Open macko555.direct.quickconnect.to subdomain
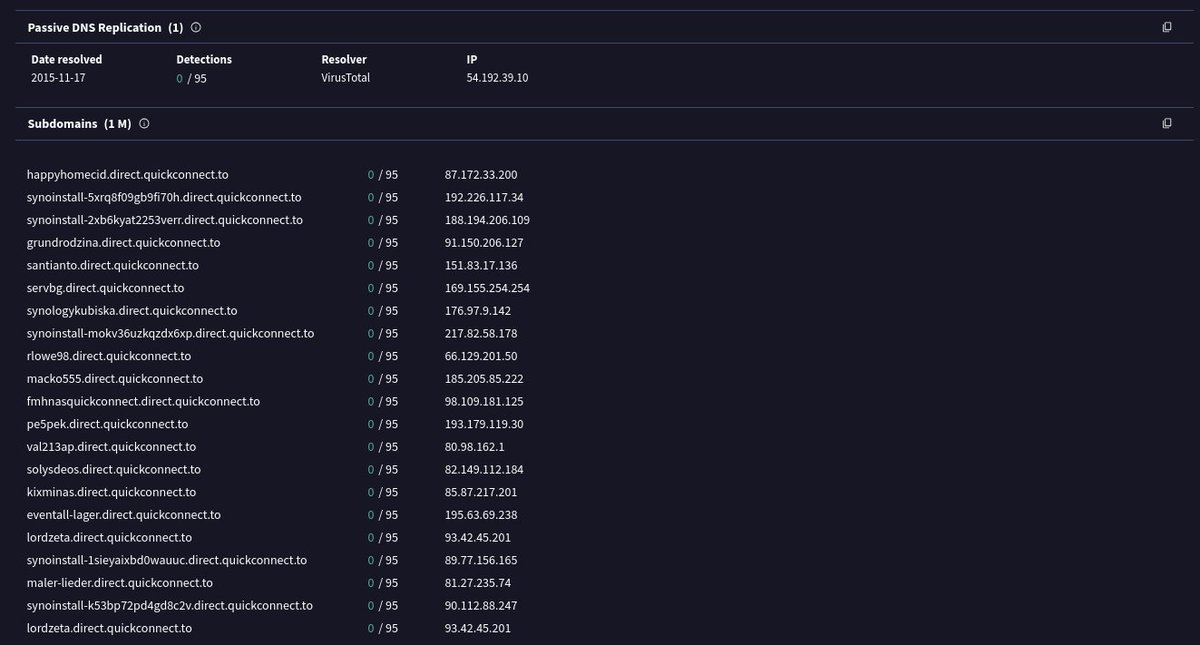The width and height of the screenshot is (1200, 645). click(115, 379)
